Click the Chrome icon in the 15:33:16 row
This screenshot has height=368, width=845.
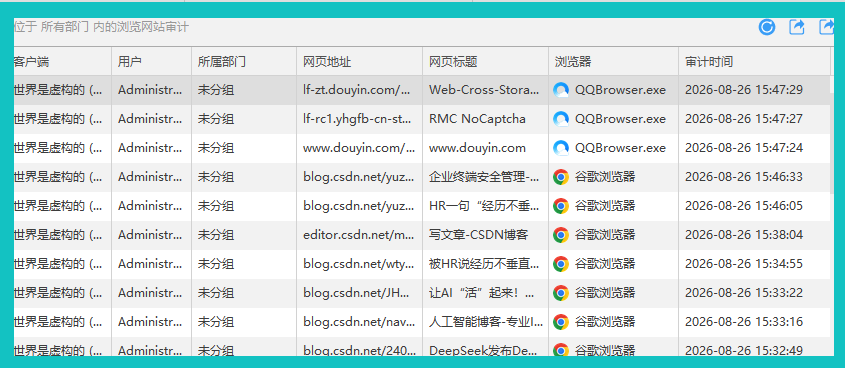(x=561, y=323)
